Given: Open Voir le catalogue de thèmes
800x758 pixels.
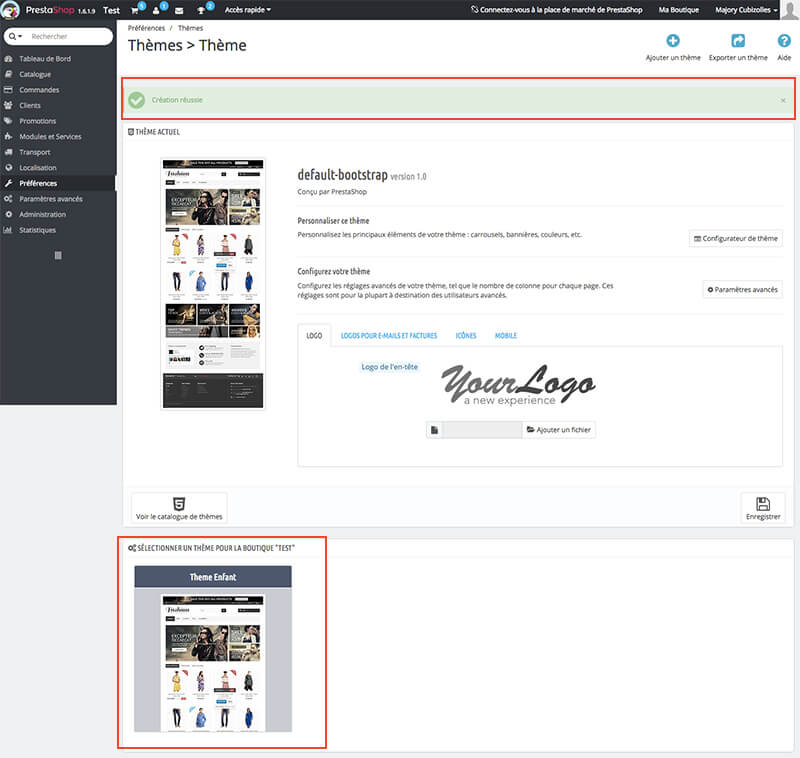Looking at the screenshot, I should pyautogui.click(x=179, y=508).
